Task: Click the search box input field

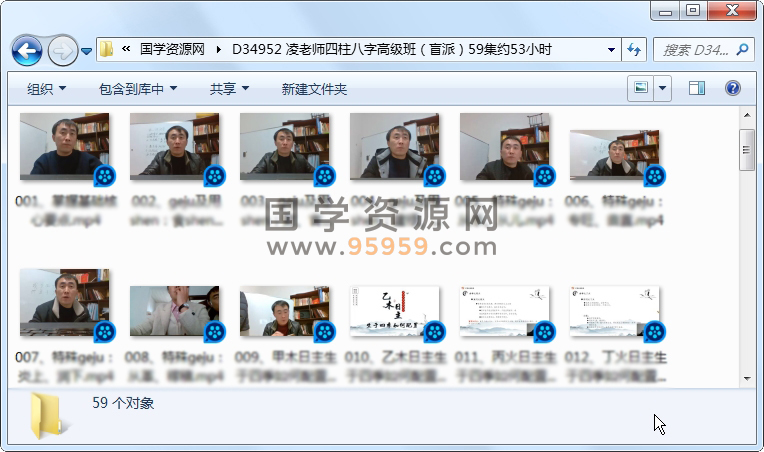Action: tap(697, 49)
